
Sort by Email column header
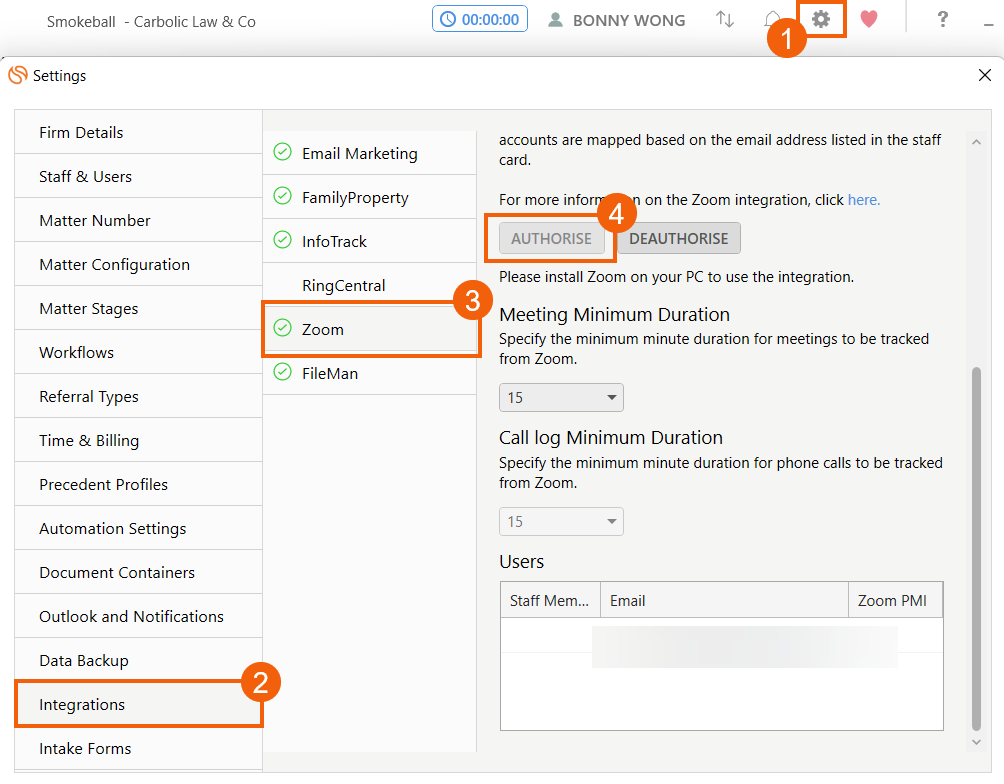point(724,600)
